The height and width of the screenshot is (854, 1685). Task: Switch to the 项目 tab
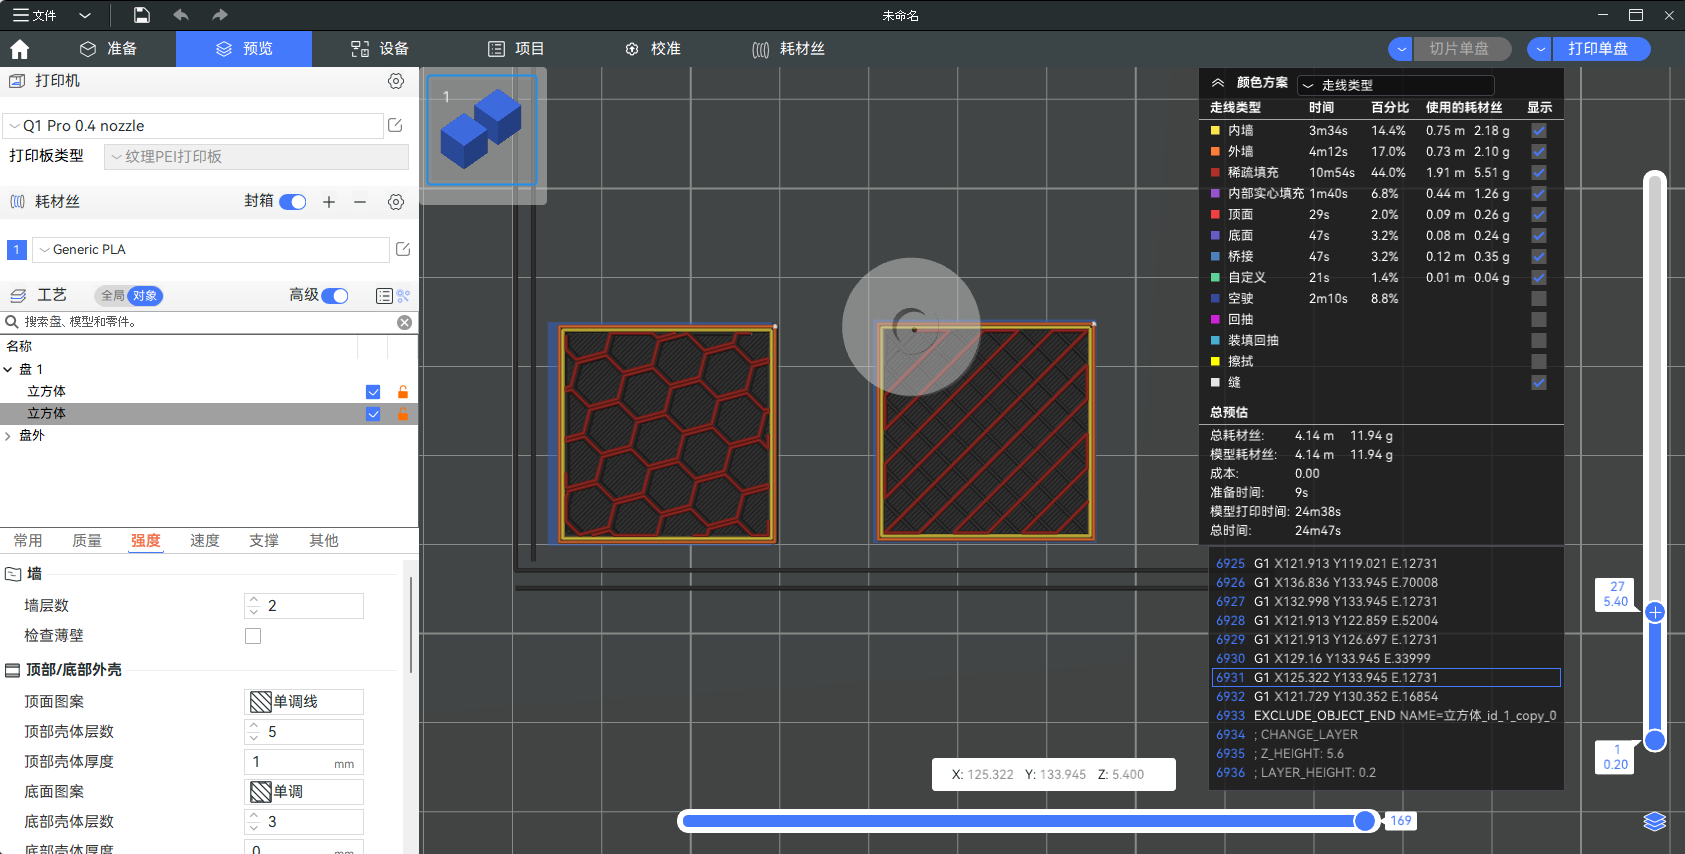[516, 49]
